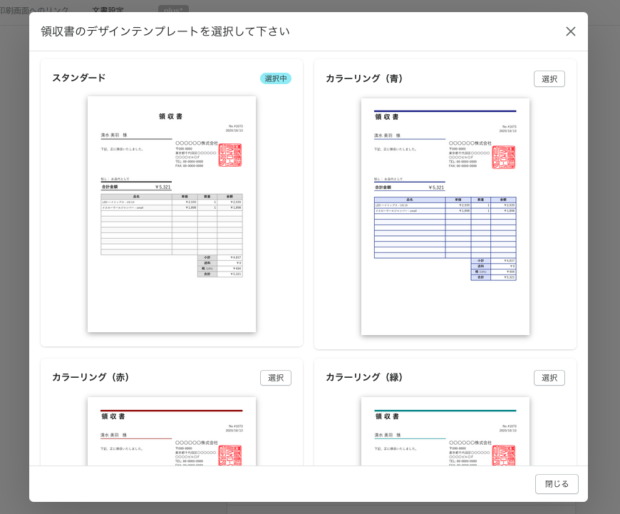Choose the カラーリング（赤） template via 選択
This screenshot has width=620, height=514.
coord(275,378)
